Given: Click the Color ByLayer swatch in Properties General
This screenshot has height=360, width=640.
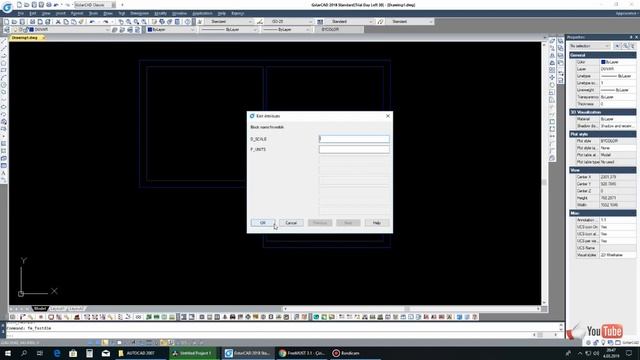Looking at the screenshot, I should [x=603, y=62].
